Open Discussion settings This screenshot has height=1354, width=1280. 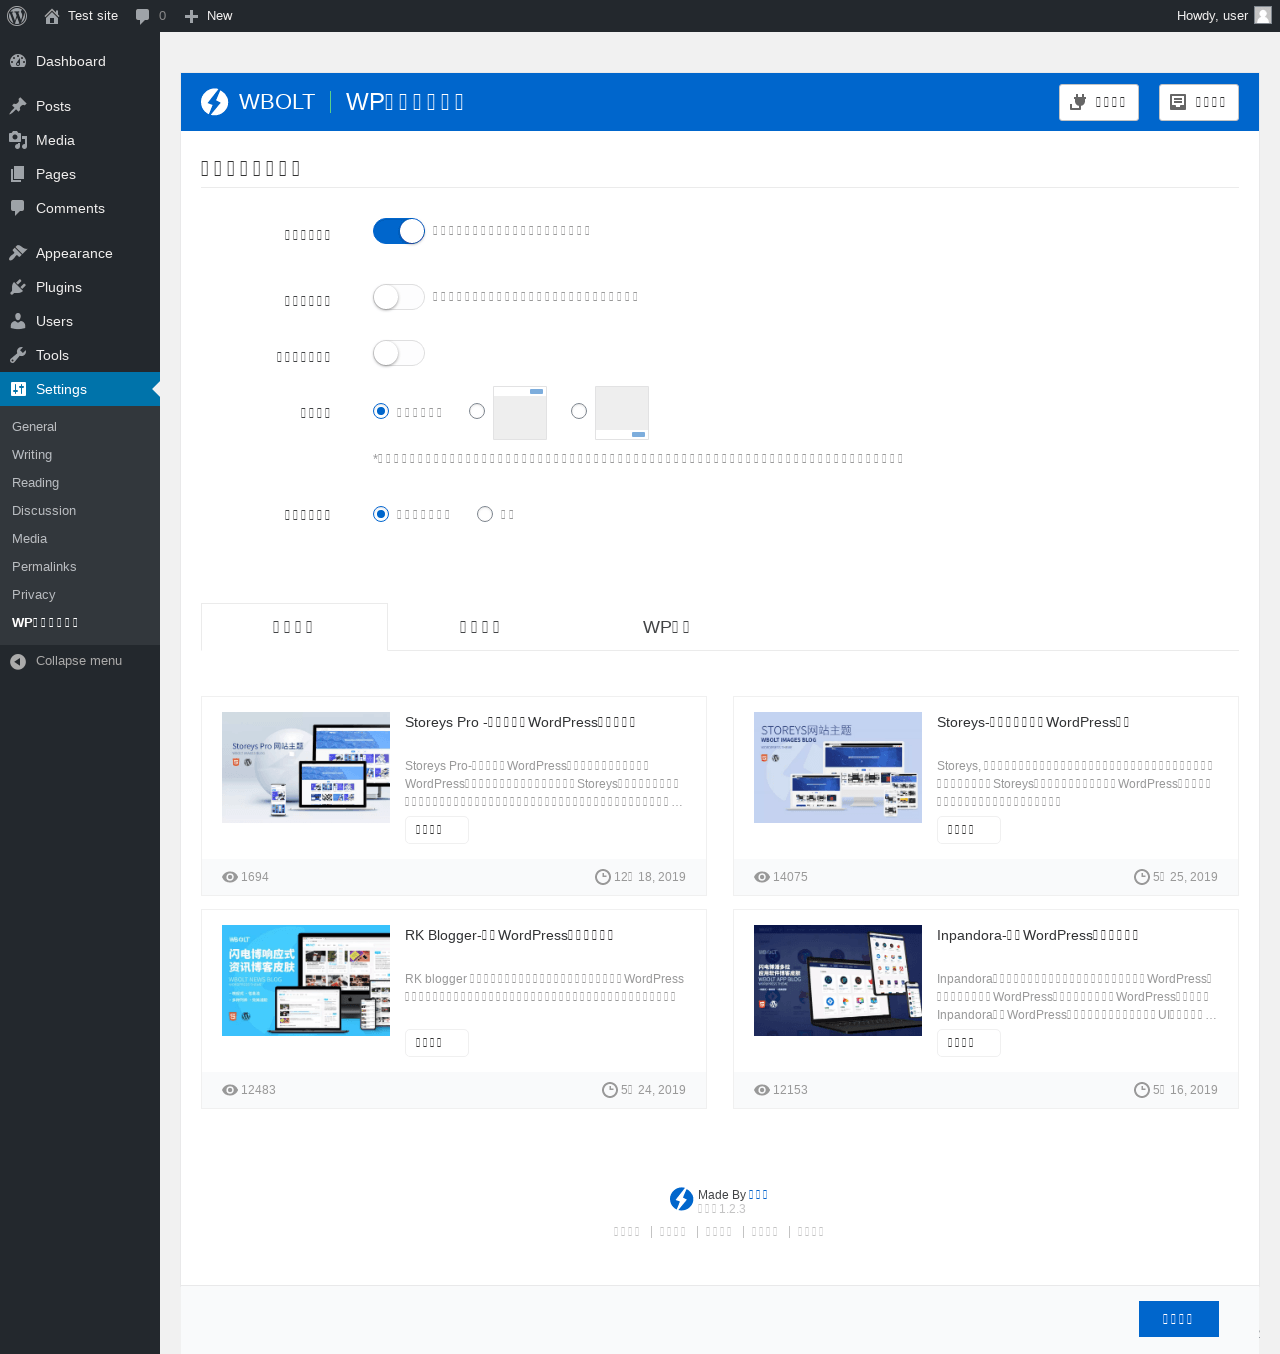[x=44, y=510]
